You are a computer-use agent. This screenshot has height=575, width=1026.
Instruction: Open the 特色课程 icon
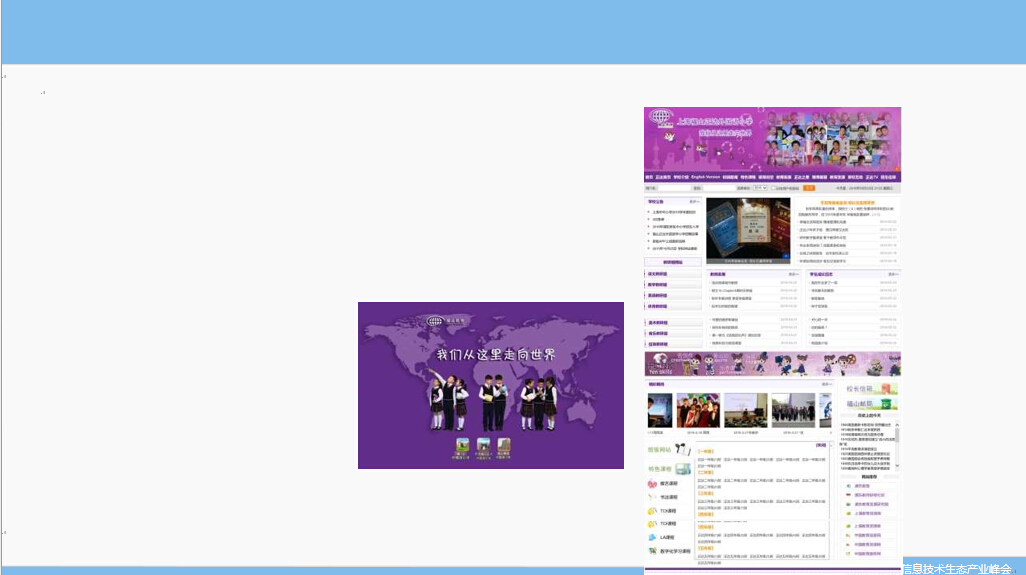point(682,469)
